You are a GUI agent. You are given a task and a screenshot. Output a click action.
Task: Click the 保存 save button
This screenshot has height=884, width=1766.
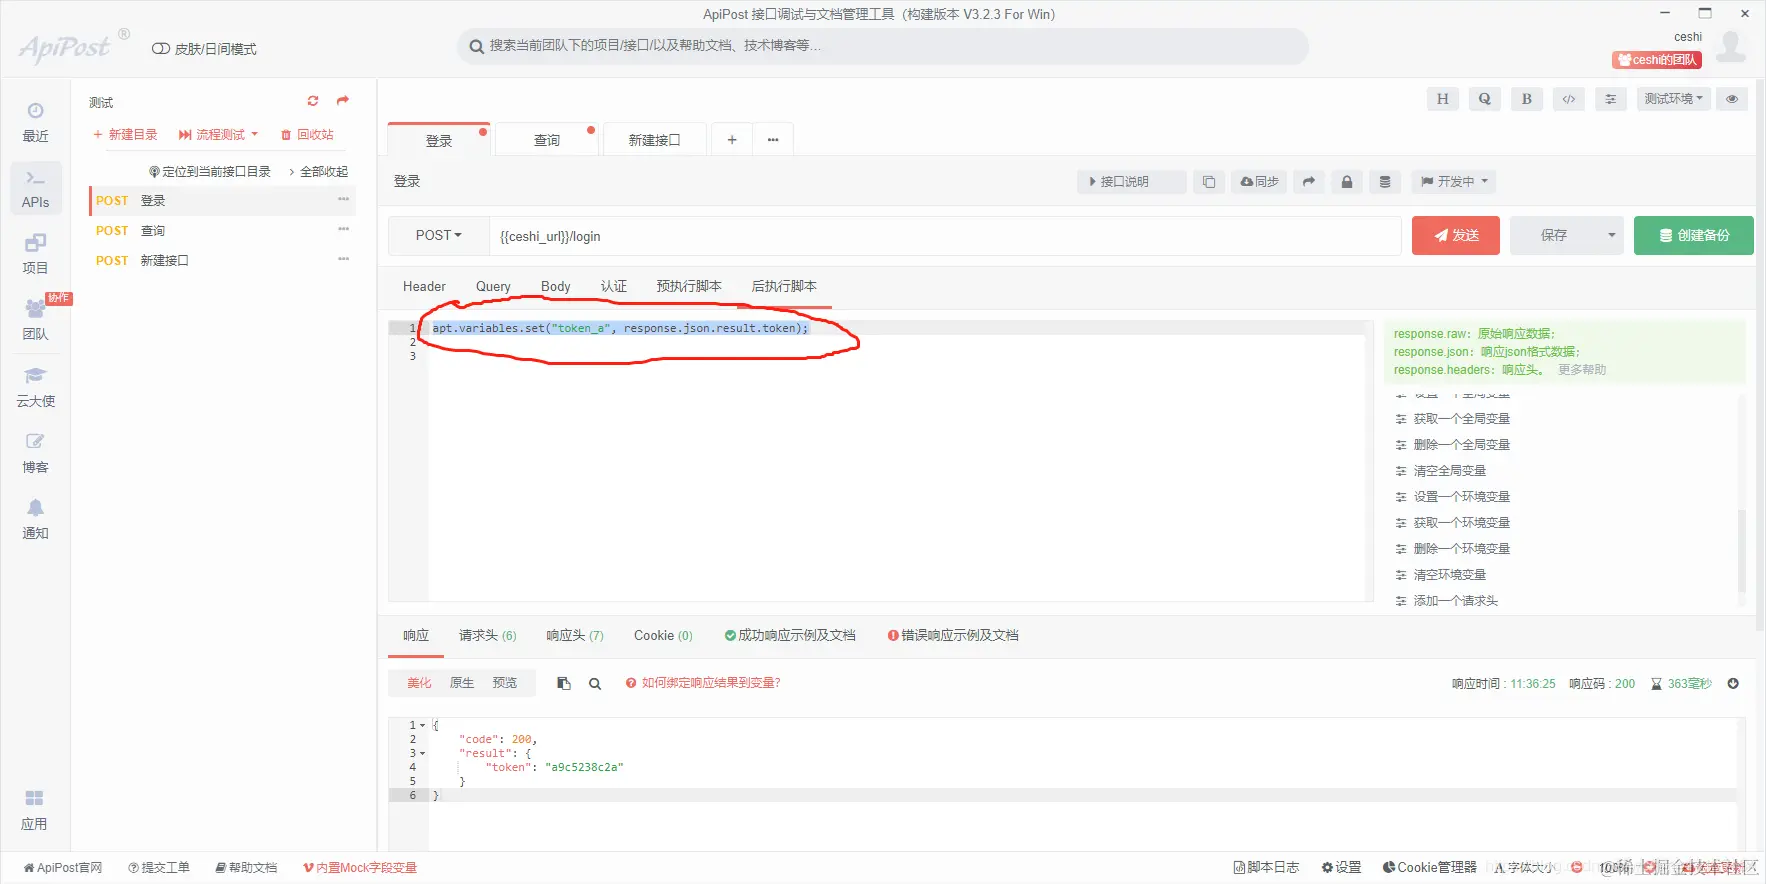[x=1554, y=236]
